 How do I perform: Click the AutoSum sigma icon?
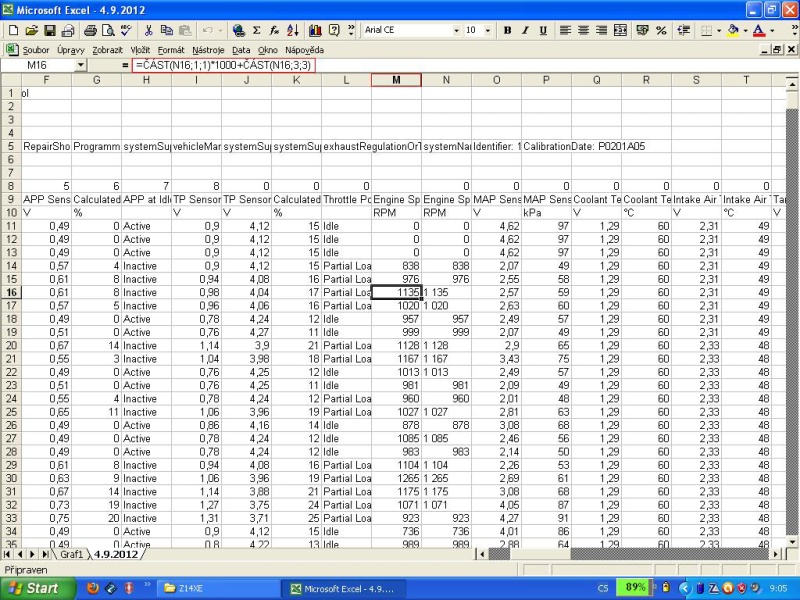pos(257,31)
